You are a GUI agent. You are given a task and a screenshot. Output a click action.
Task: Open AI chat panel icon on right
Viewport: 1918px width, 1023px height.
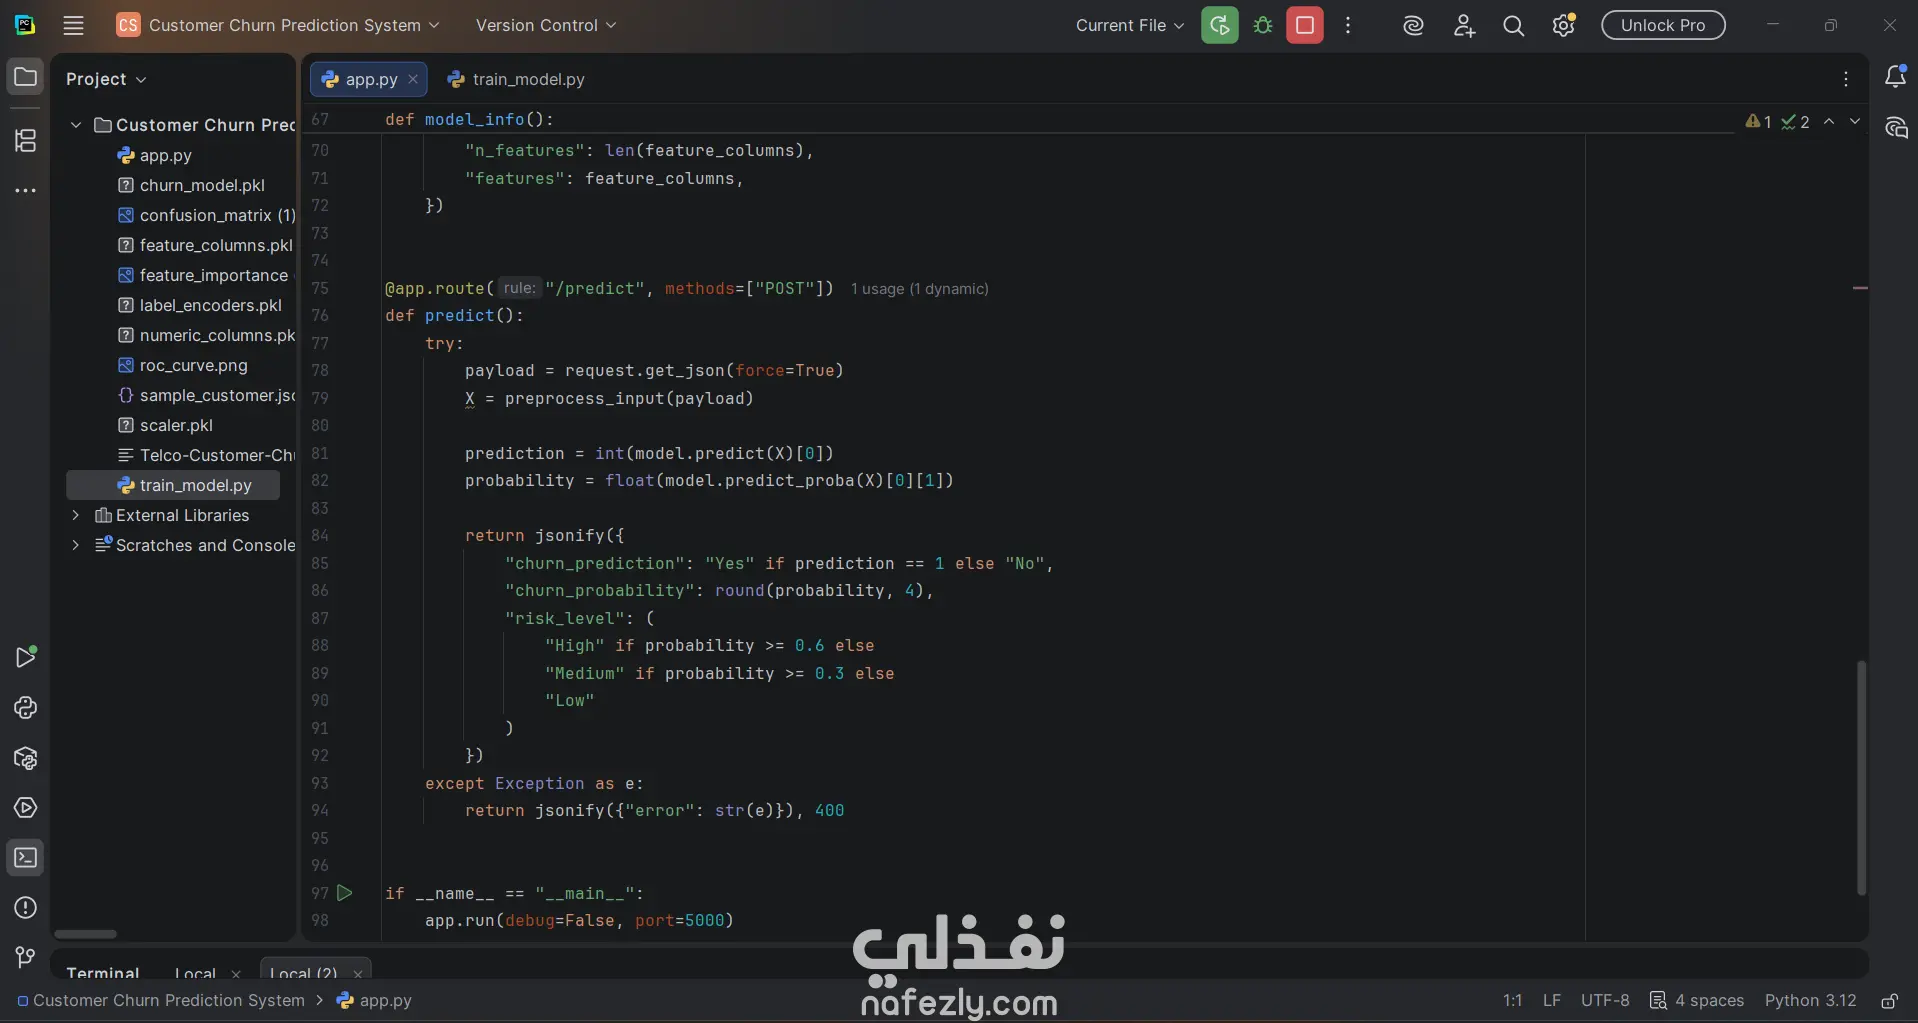coord(1895,128)
